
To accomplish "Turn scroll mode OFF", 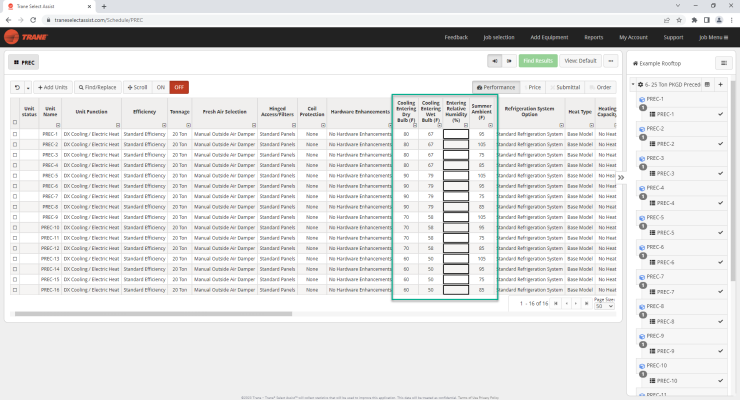I will pos(179,87).
